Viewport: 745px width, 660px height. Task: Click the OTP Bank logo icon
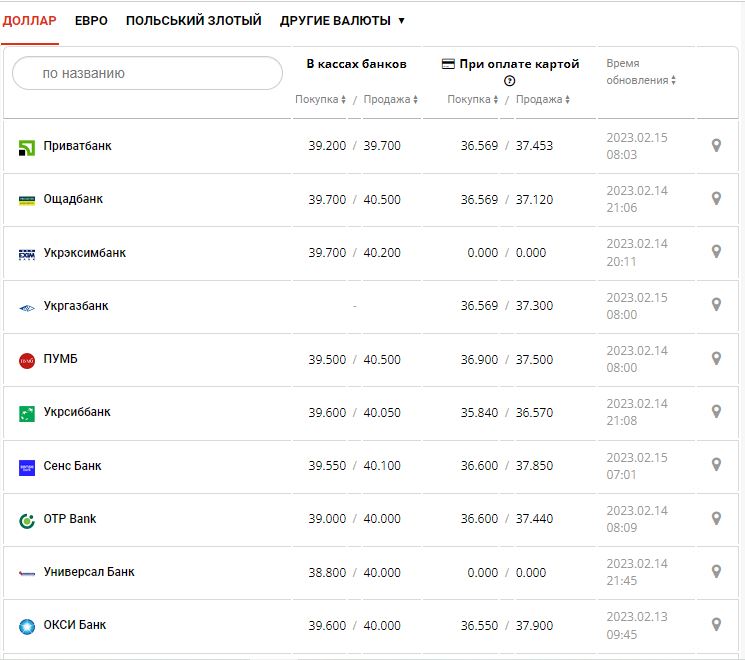[x=27, y=520]
